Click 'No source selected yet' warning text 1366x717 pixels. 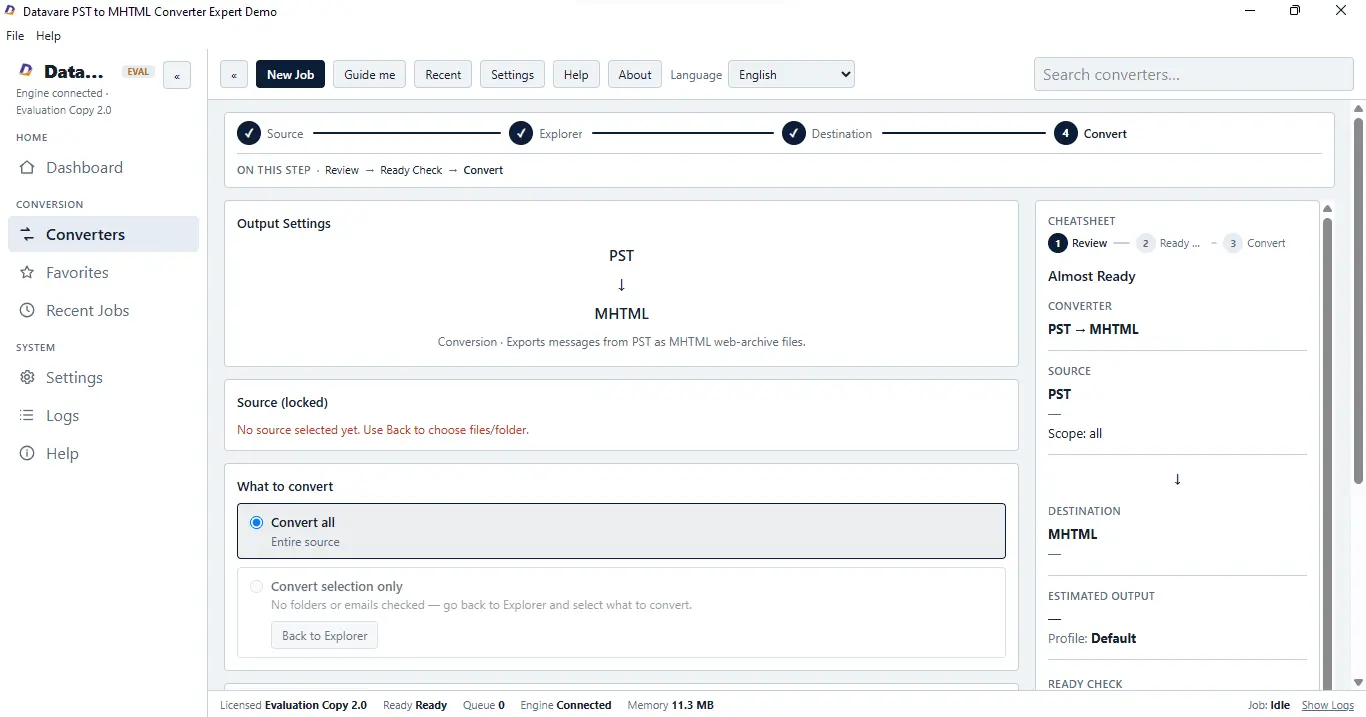pos(383,430)
